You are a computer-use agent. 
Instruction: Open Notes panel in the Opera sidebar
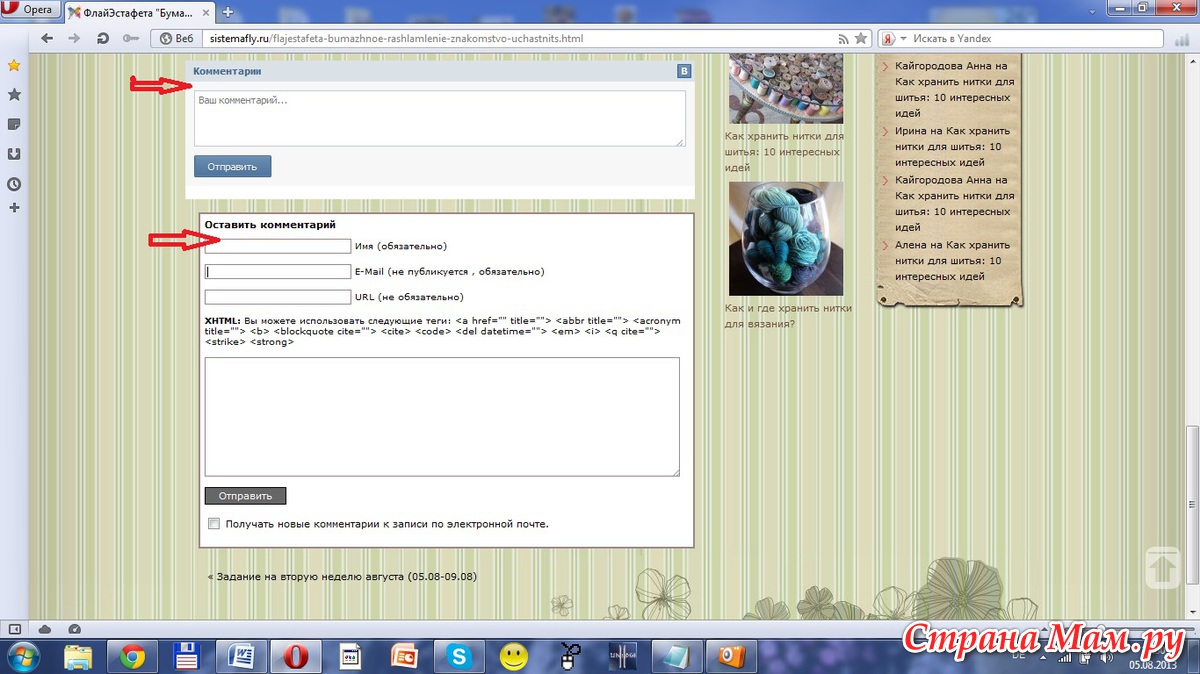click(14, 124)
